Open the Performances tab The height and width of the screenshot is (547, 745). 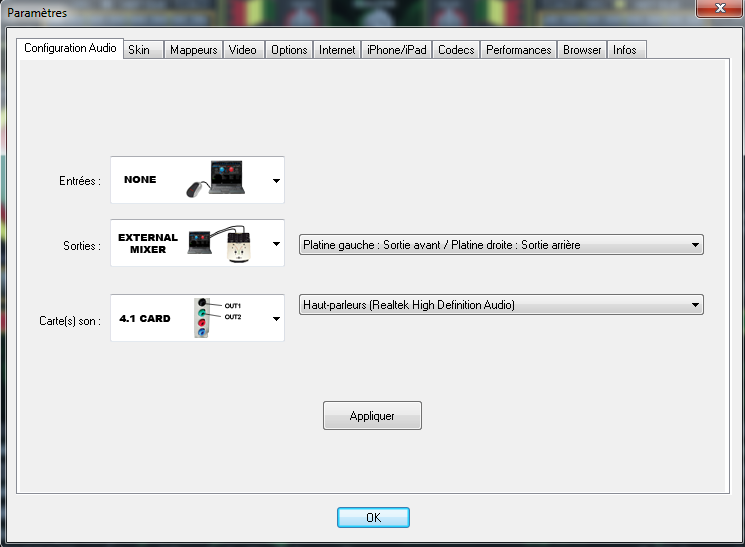click(518, 50)
